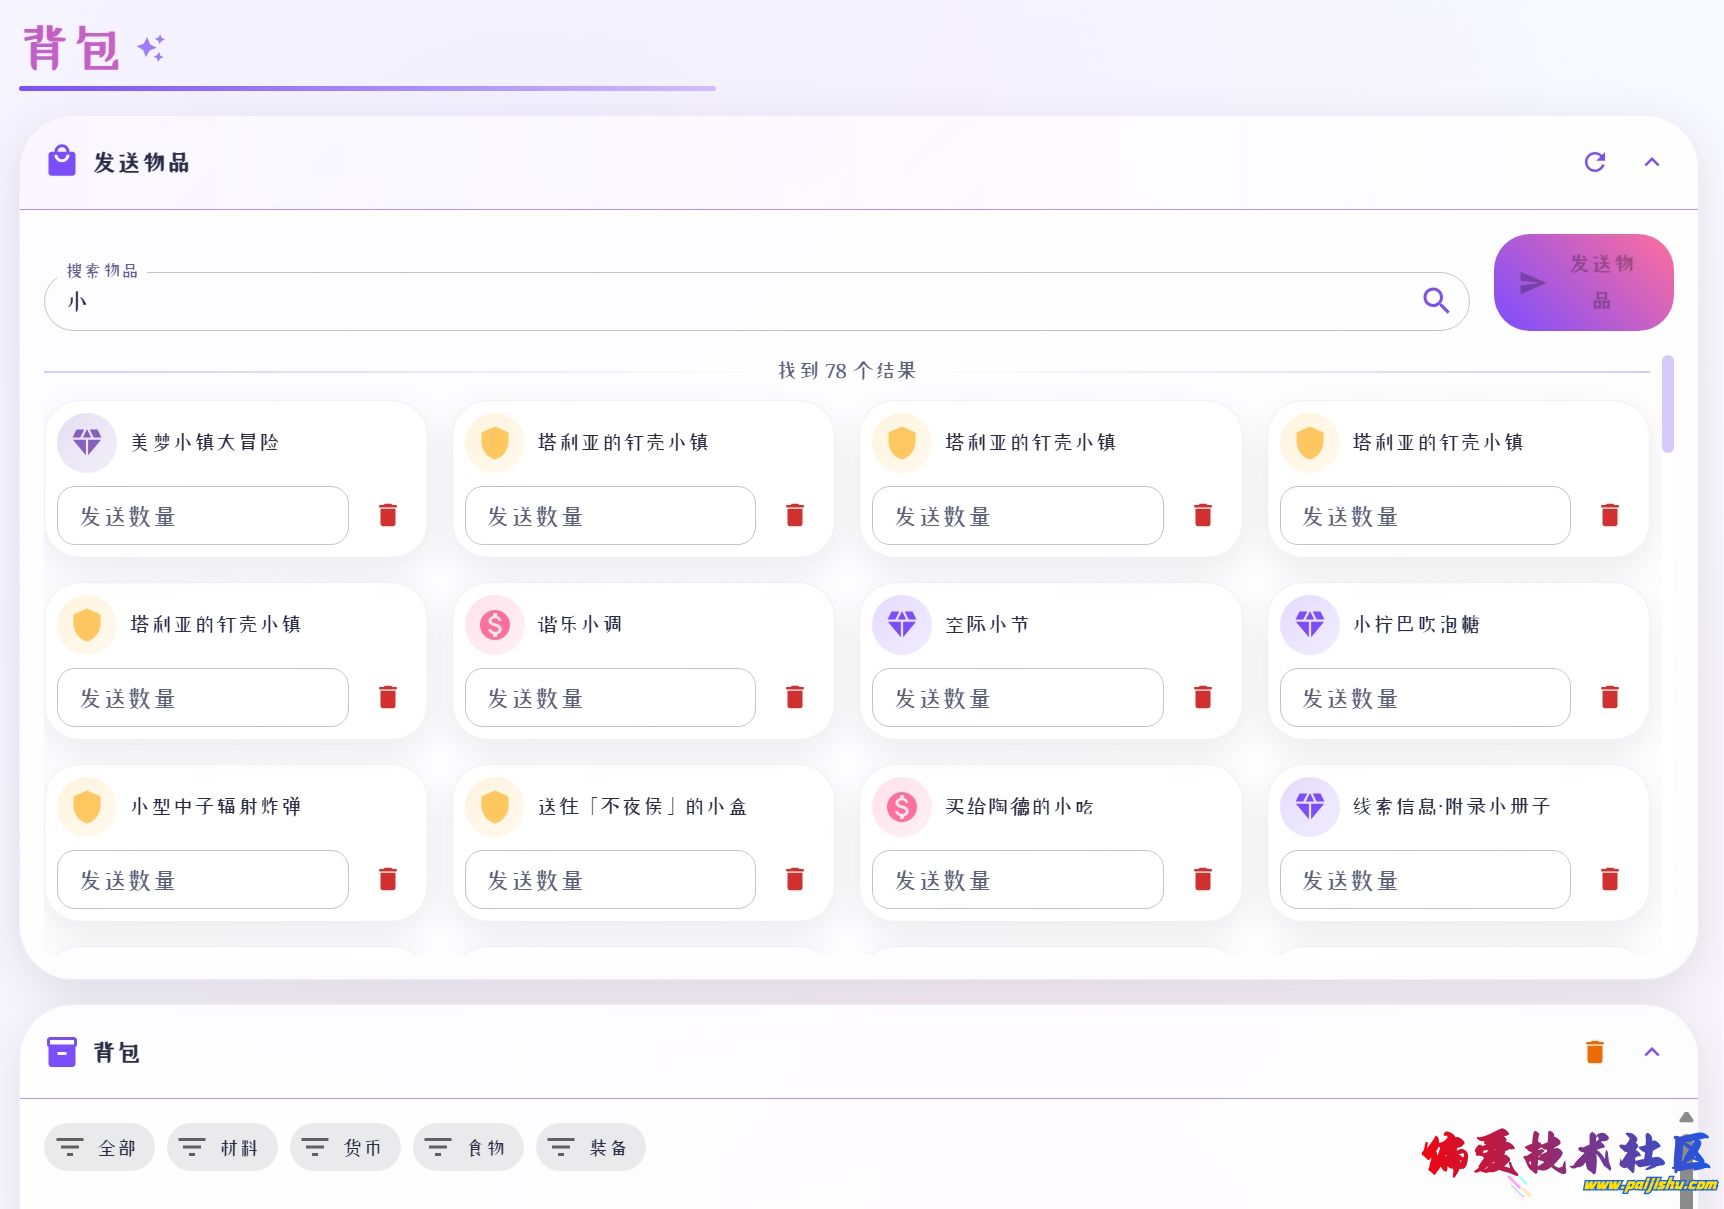Image resolution: width=1724 pixels, height=1209 pixels.
Task: Collapse the 发送物品 panel
Action: 1652,162
